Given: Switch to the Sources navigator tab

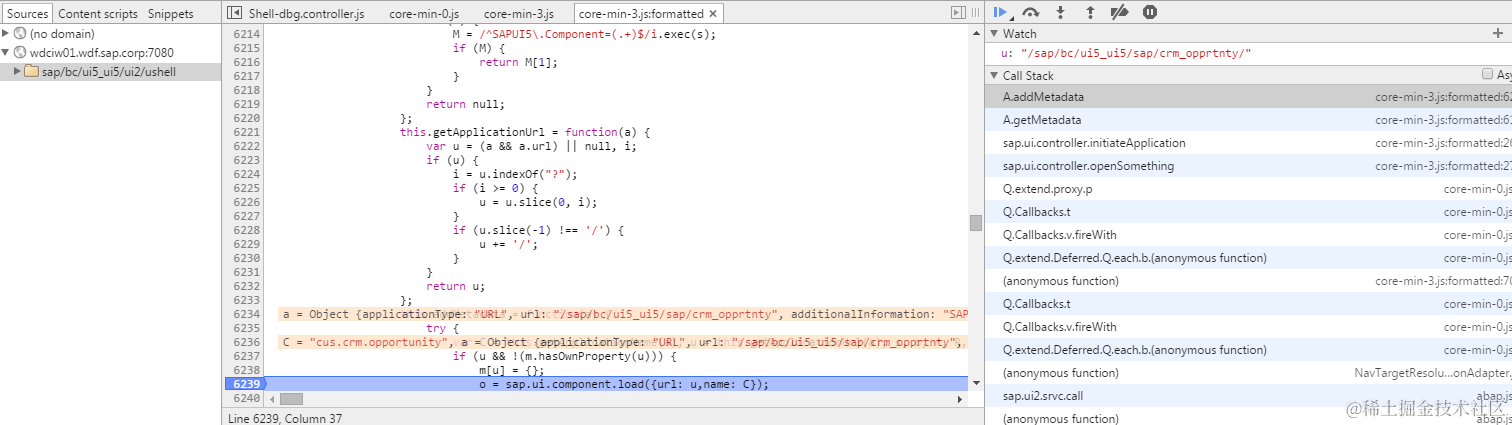Looking at the screenshot, I should click(28, 14).
